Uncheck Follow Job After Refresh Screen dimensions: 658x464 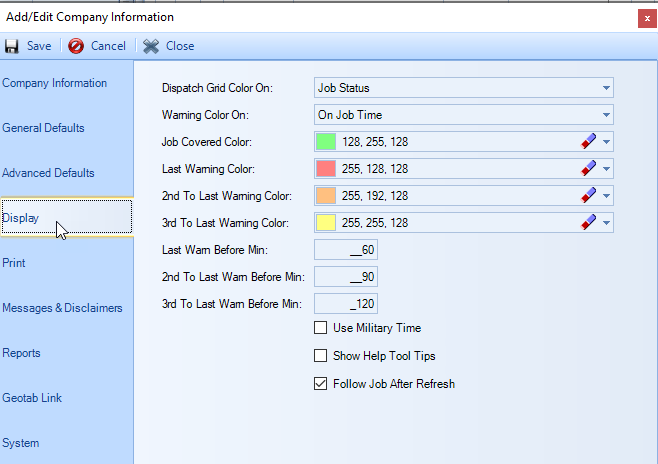point(321,383)
